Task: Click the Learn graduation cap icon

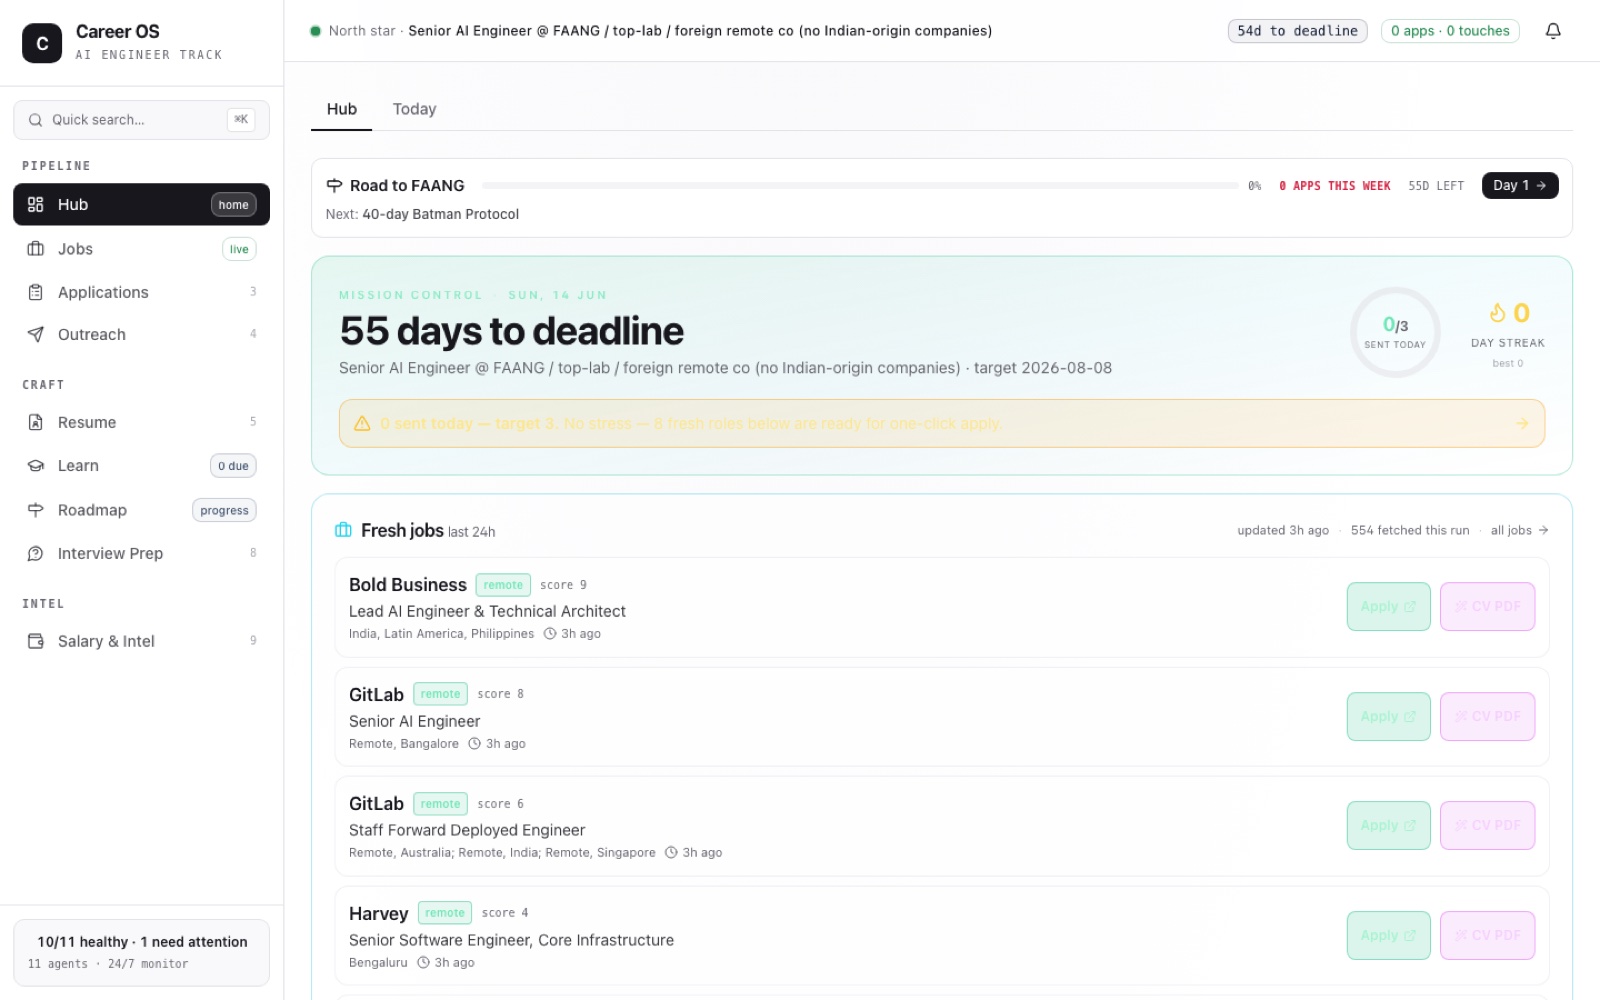Action: (35, 466)
